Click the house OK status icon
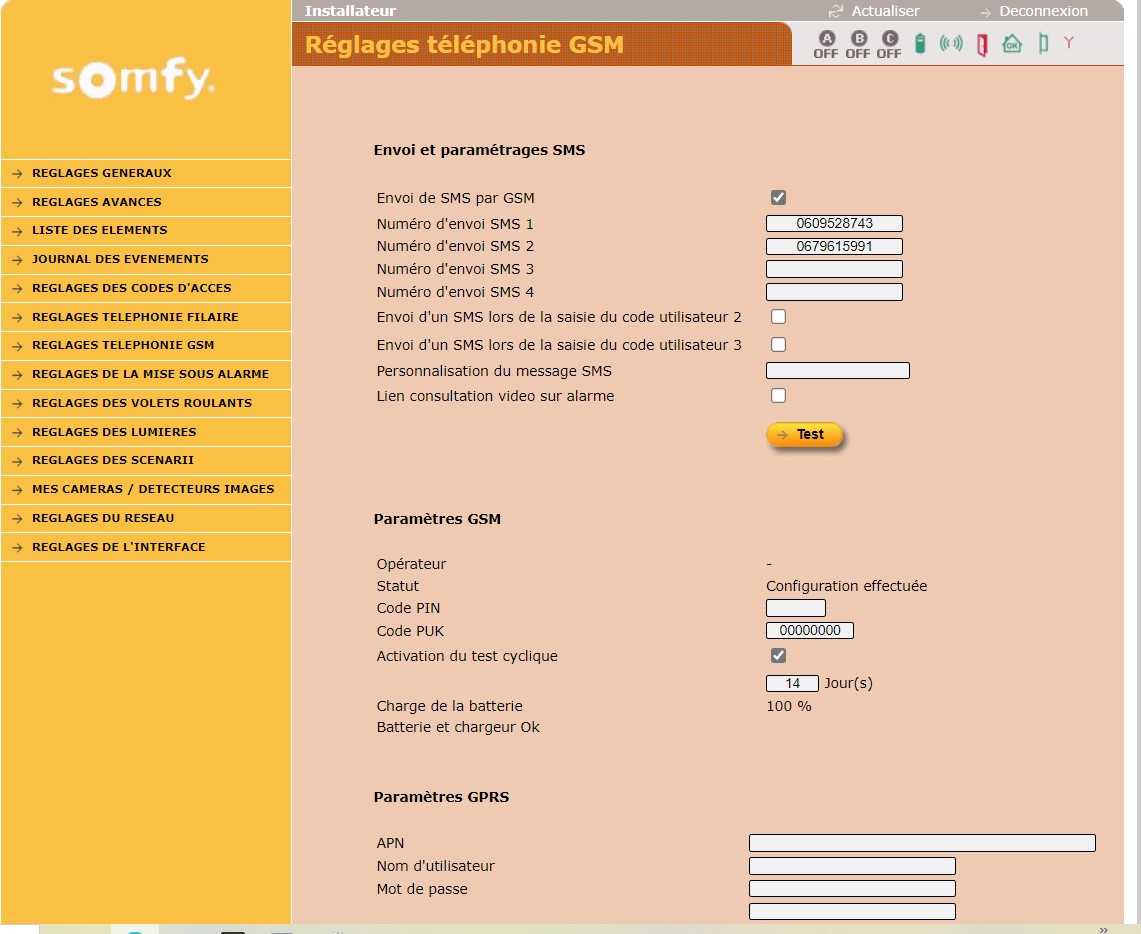This screenshot has width=1141, height=934. point(1012,44)
